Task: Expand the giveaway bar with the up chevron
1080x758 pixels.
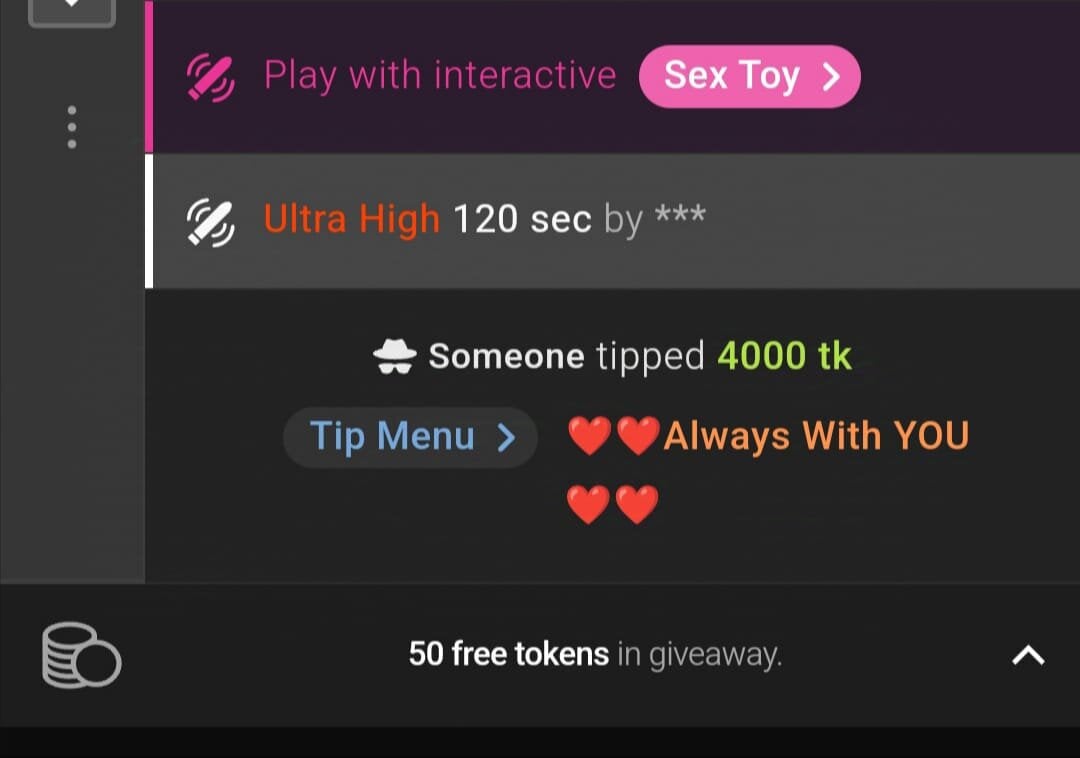Action: [1028, 655]
